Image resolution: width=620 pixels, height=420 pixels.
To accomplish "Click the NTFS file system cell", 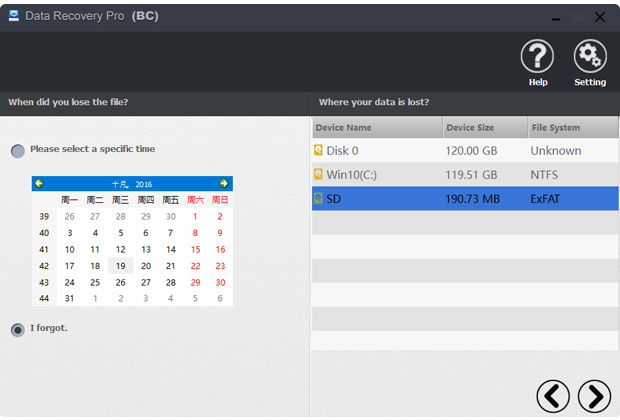I will (544, 175).
